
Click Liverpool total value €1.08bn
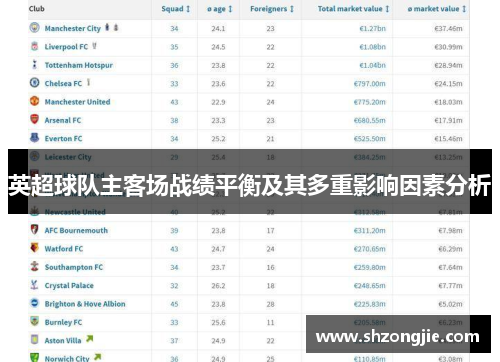373,47
